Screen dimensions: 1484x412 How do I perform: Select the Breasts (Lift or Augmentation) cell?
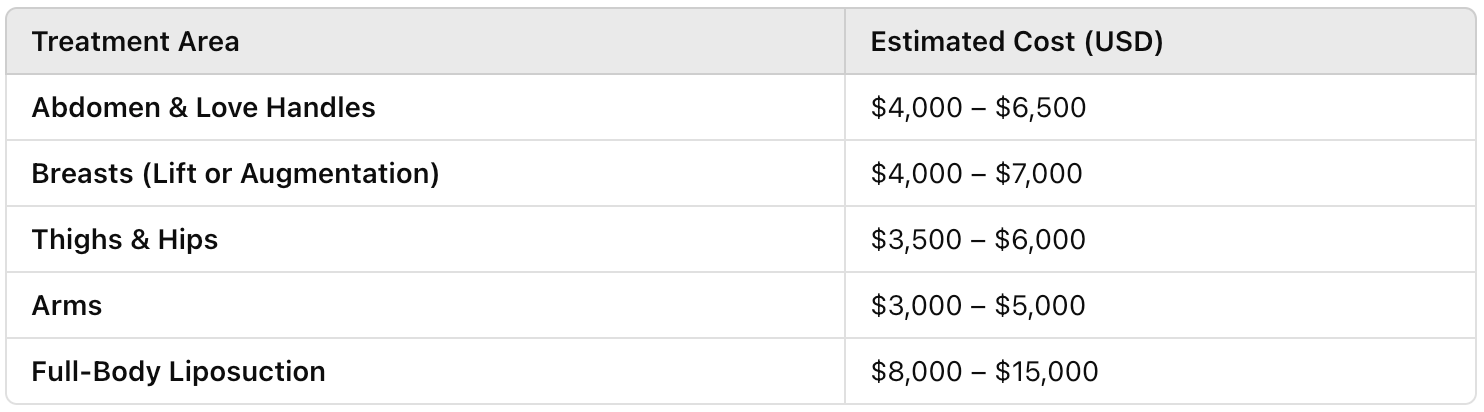click(x=426, y=173)
